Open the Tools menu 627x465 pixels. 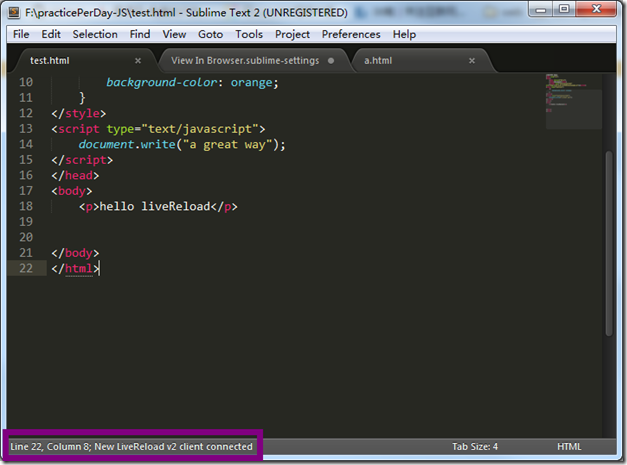[x=249, y=34]
